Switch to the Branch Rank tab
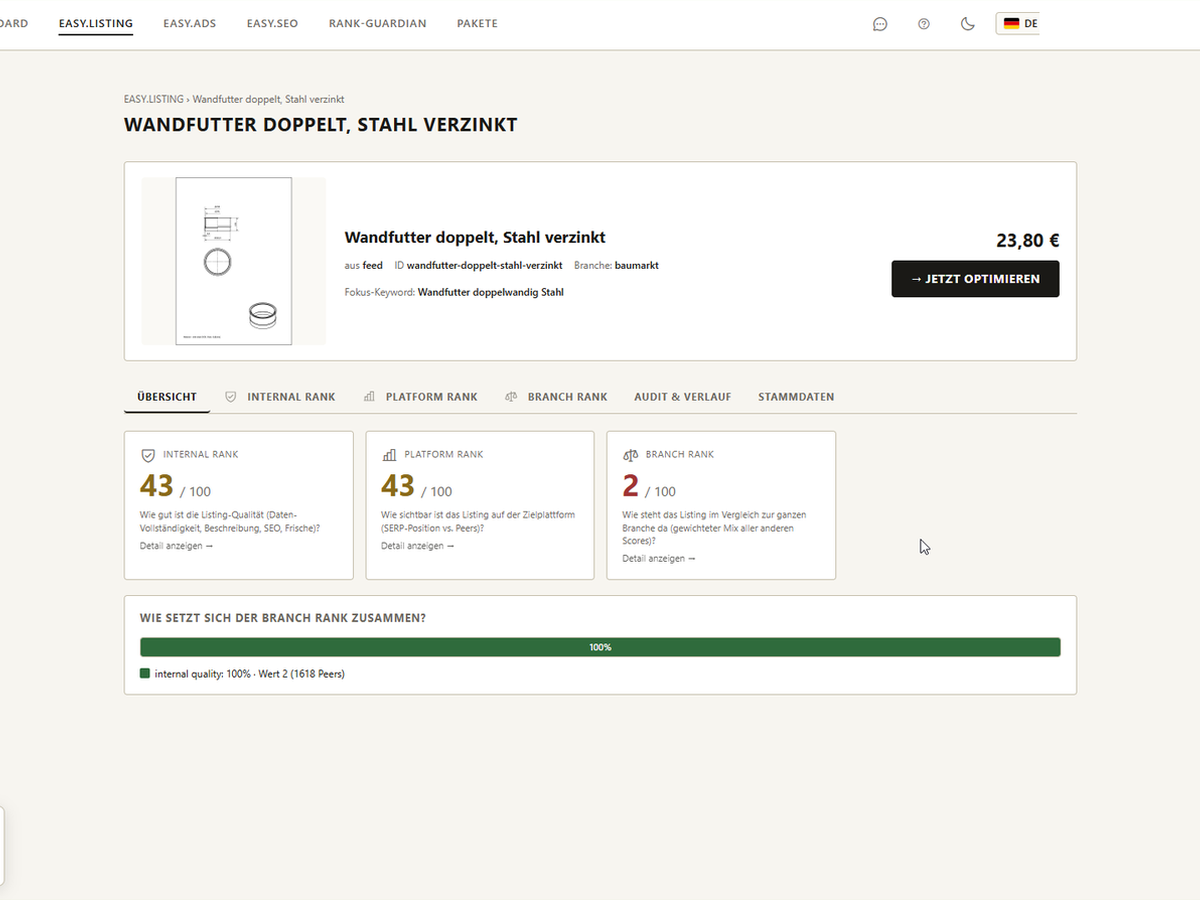1200x900 pixels. coord(556,397)
